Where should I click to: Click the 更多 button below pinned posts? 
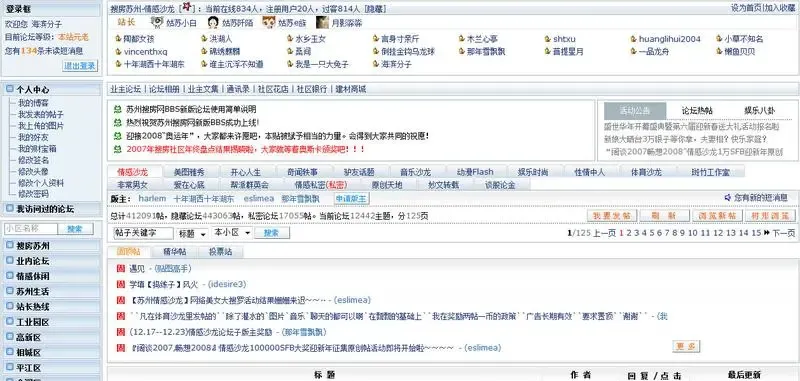[686, 346]
